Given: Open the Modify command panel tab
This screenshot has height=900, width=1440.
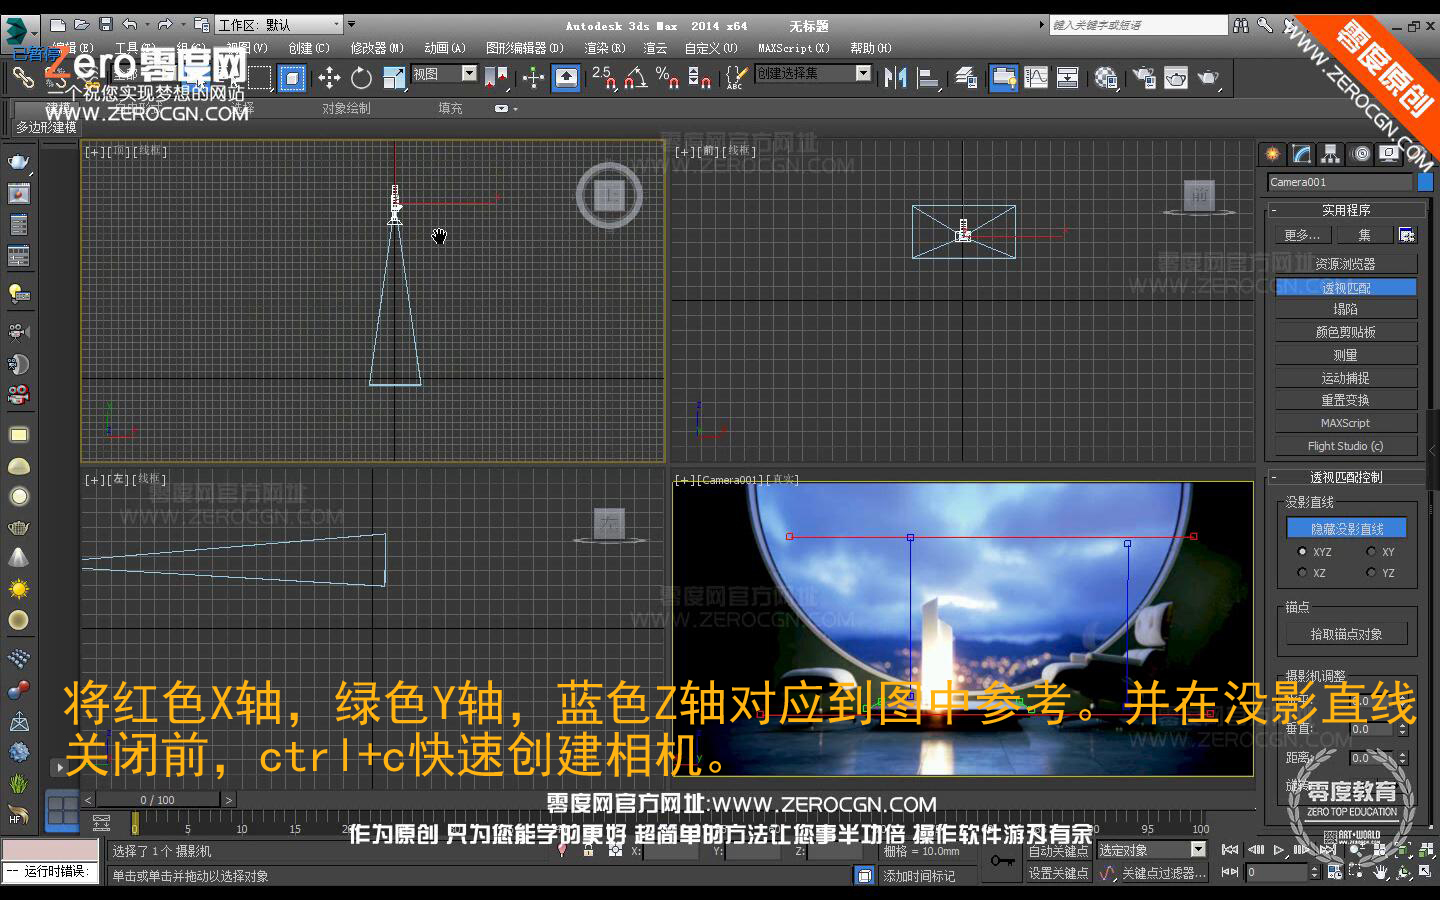Looking at the screenshot, I should (1301, 154).
